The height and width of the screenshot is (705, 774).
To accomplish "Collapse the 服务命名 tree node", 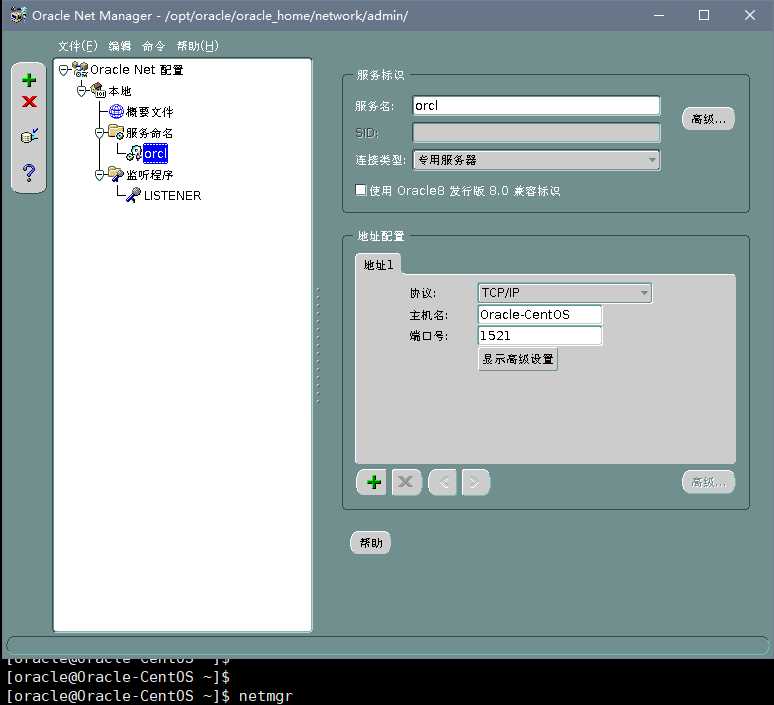I will point(99,133).
